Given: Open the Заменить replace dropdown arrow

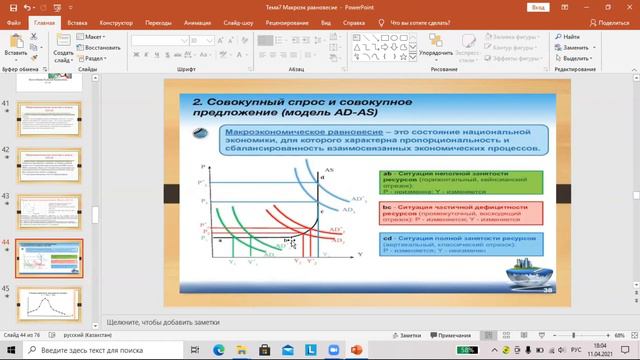Looking at the screenshot, I should 594,47.
